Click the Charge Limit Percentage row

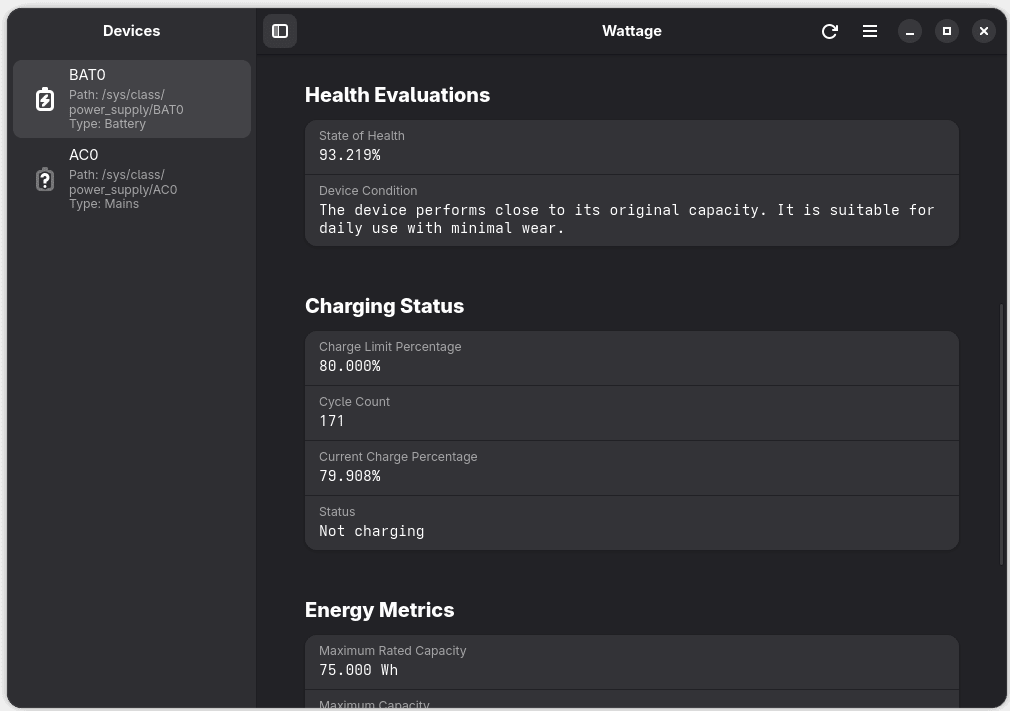[631, 358]
